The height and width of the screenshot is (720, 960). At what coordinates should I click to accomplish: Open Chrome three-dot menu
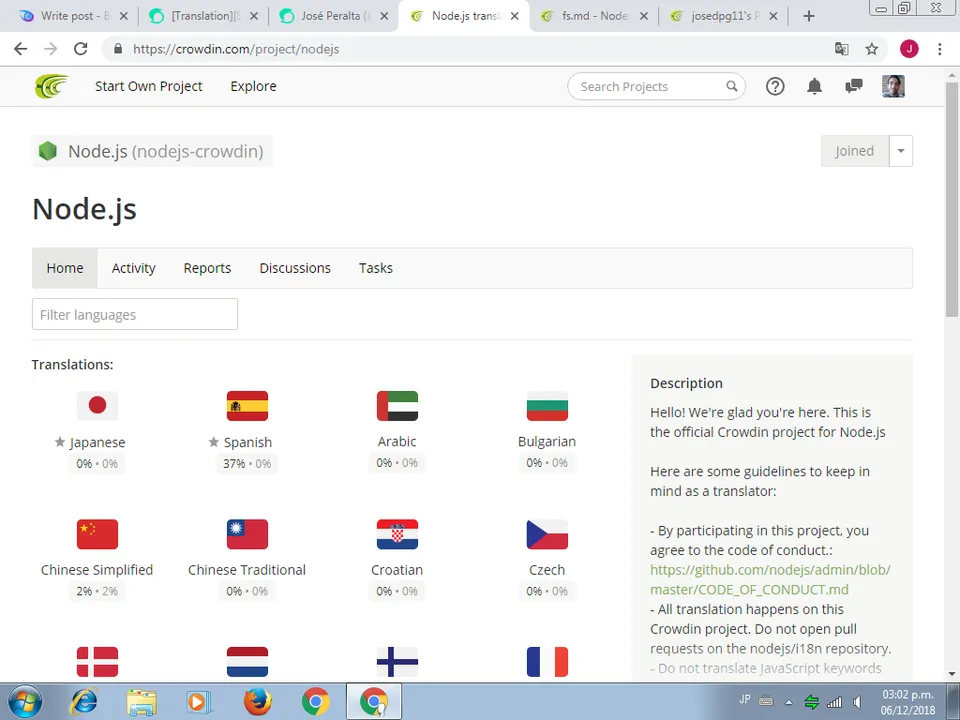[x=940, y=49]
